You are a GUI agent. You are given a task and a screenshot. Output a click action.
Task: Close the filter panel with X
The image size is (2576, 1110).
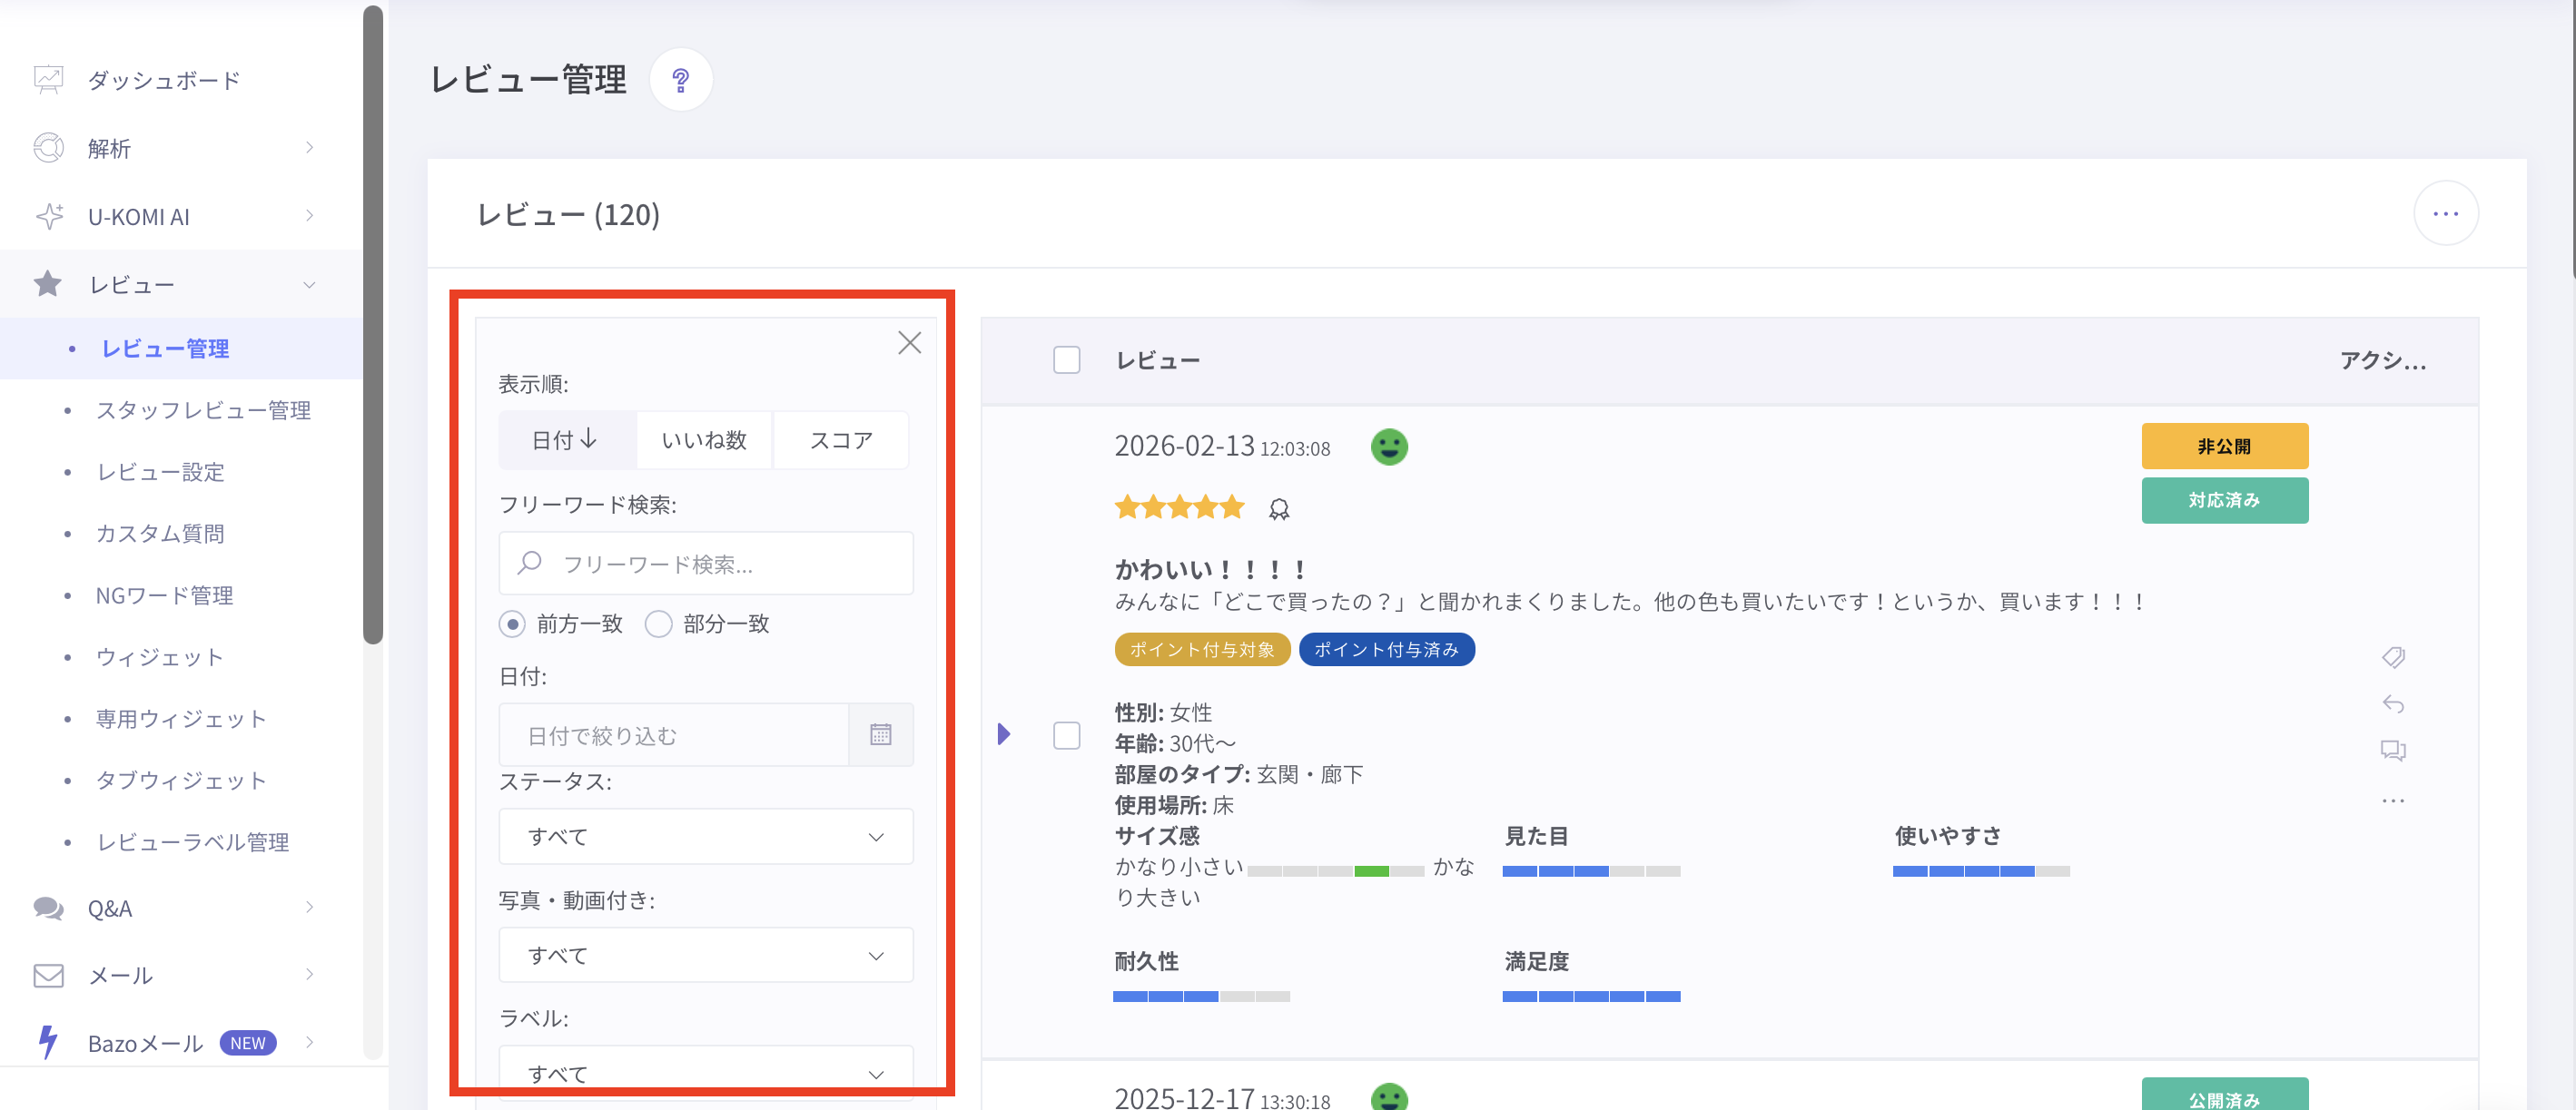909,343
